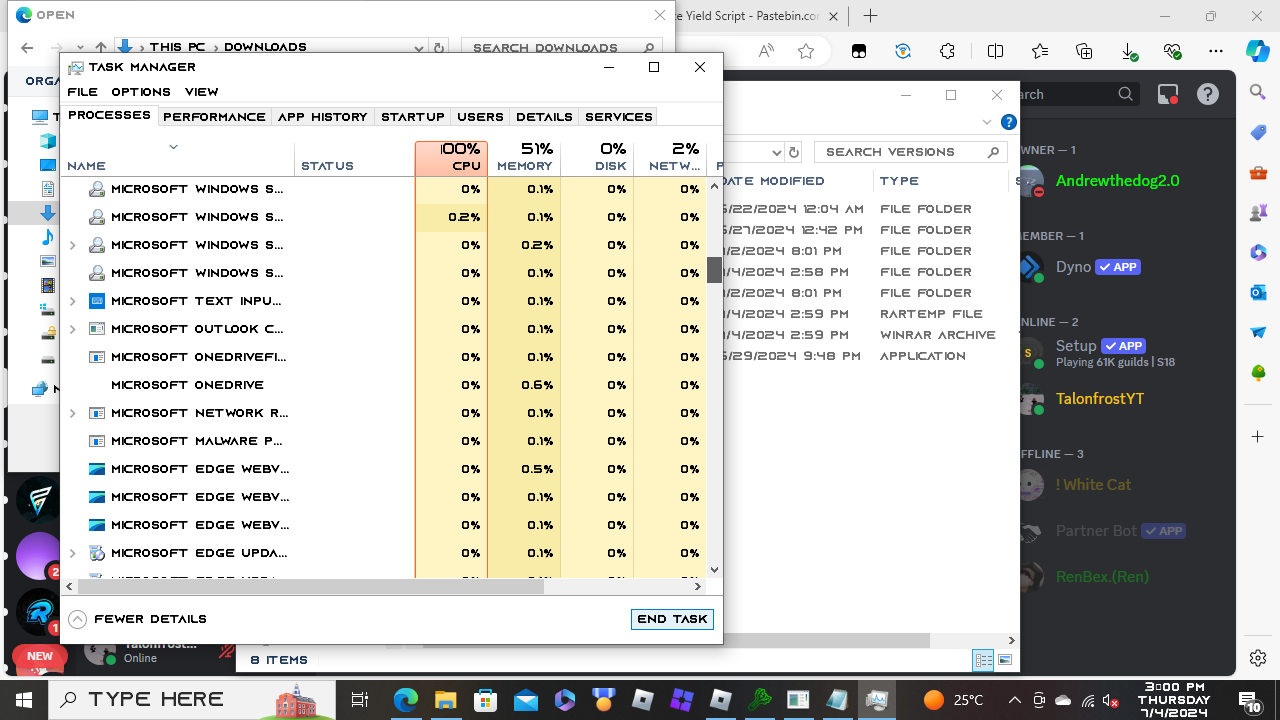Sort processes by CPU column
Viewport: 1280px width, 720px height.
click(452, 158)
